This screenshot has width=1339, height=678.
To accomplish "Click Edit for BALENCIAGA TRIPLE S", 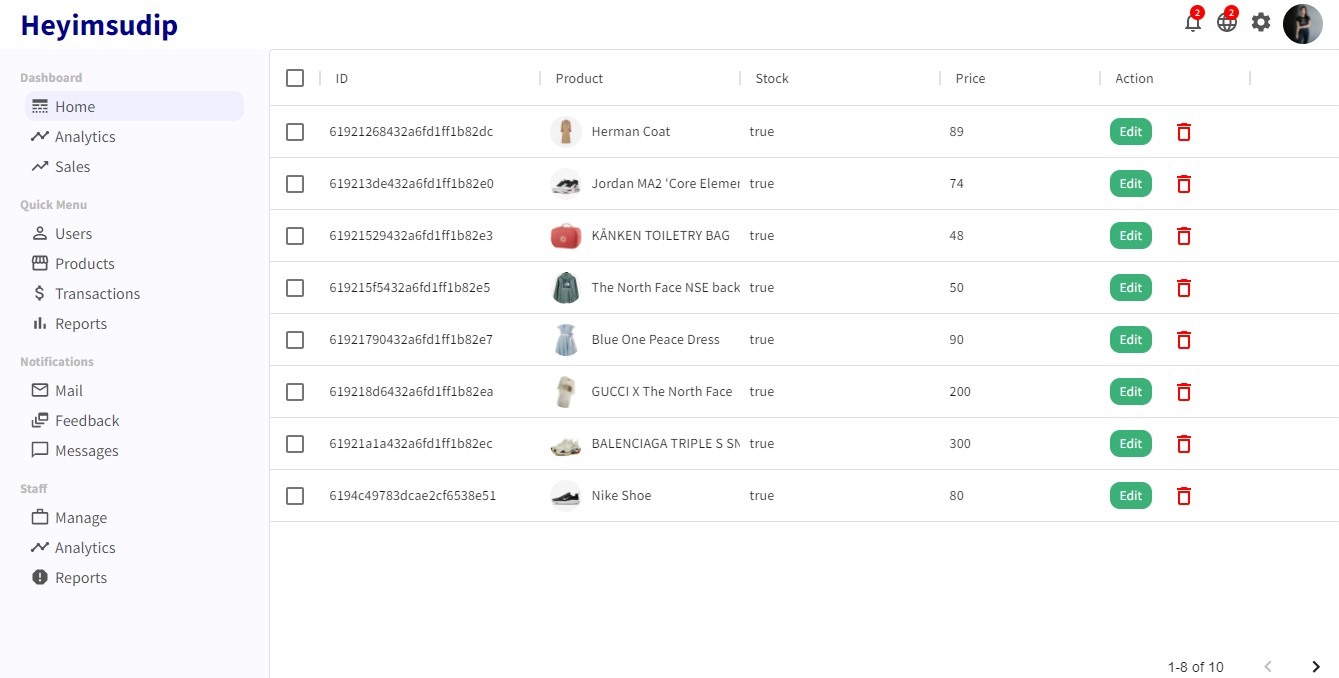I will point(1130,444).
